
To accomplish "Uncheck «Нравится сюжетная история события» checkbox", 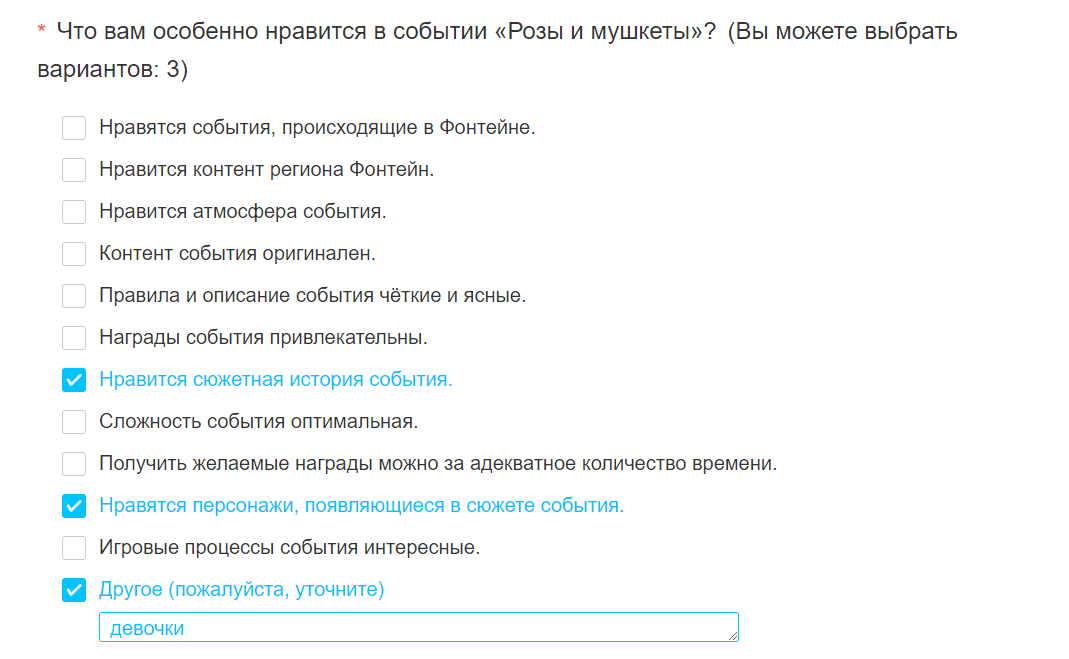I will click(x=74, y=380).
